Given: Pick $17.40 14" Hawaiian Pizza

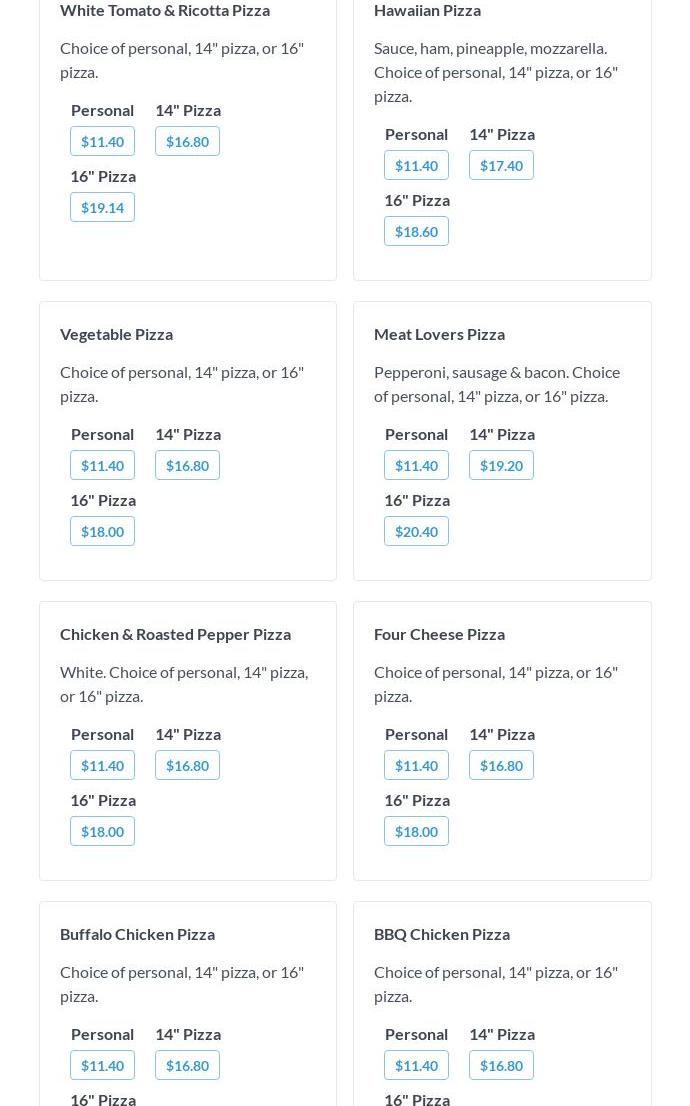Looking at the screenshot, I should click(x=501, y=165).
